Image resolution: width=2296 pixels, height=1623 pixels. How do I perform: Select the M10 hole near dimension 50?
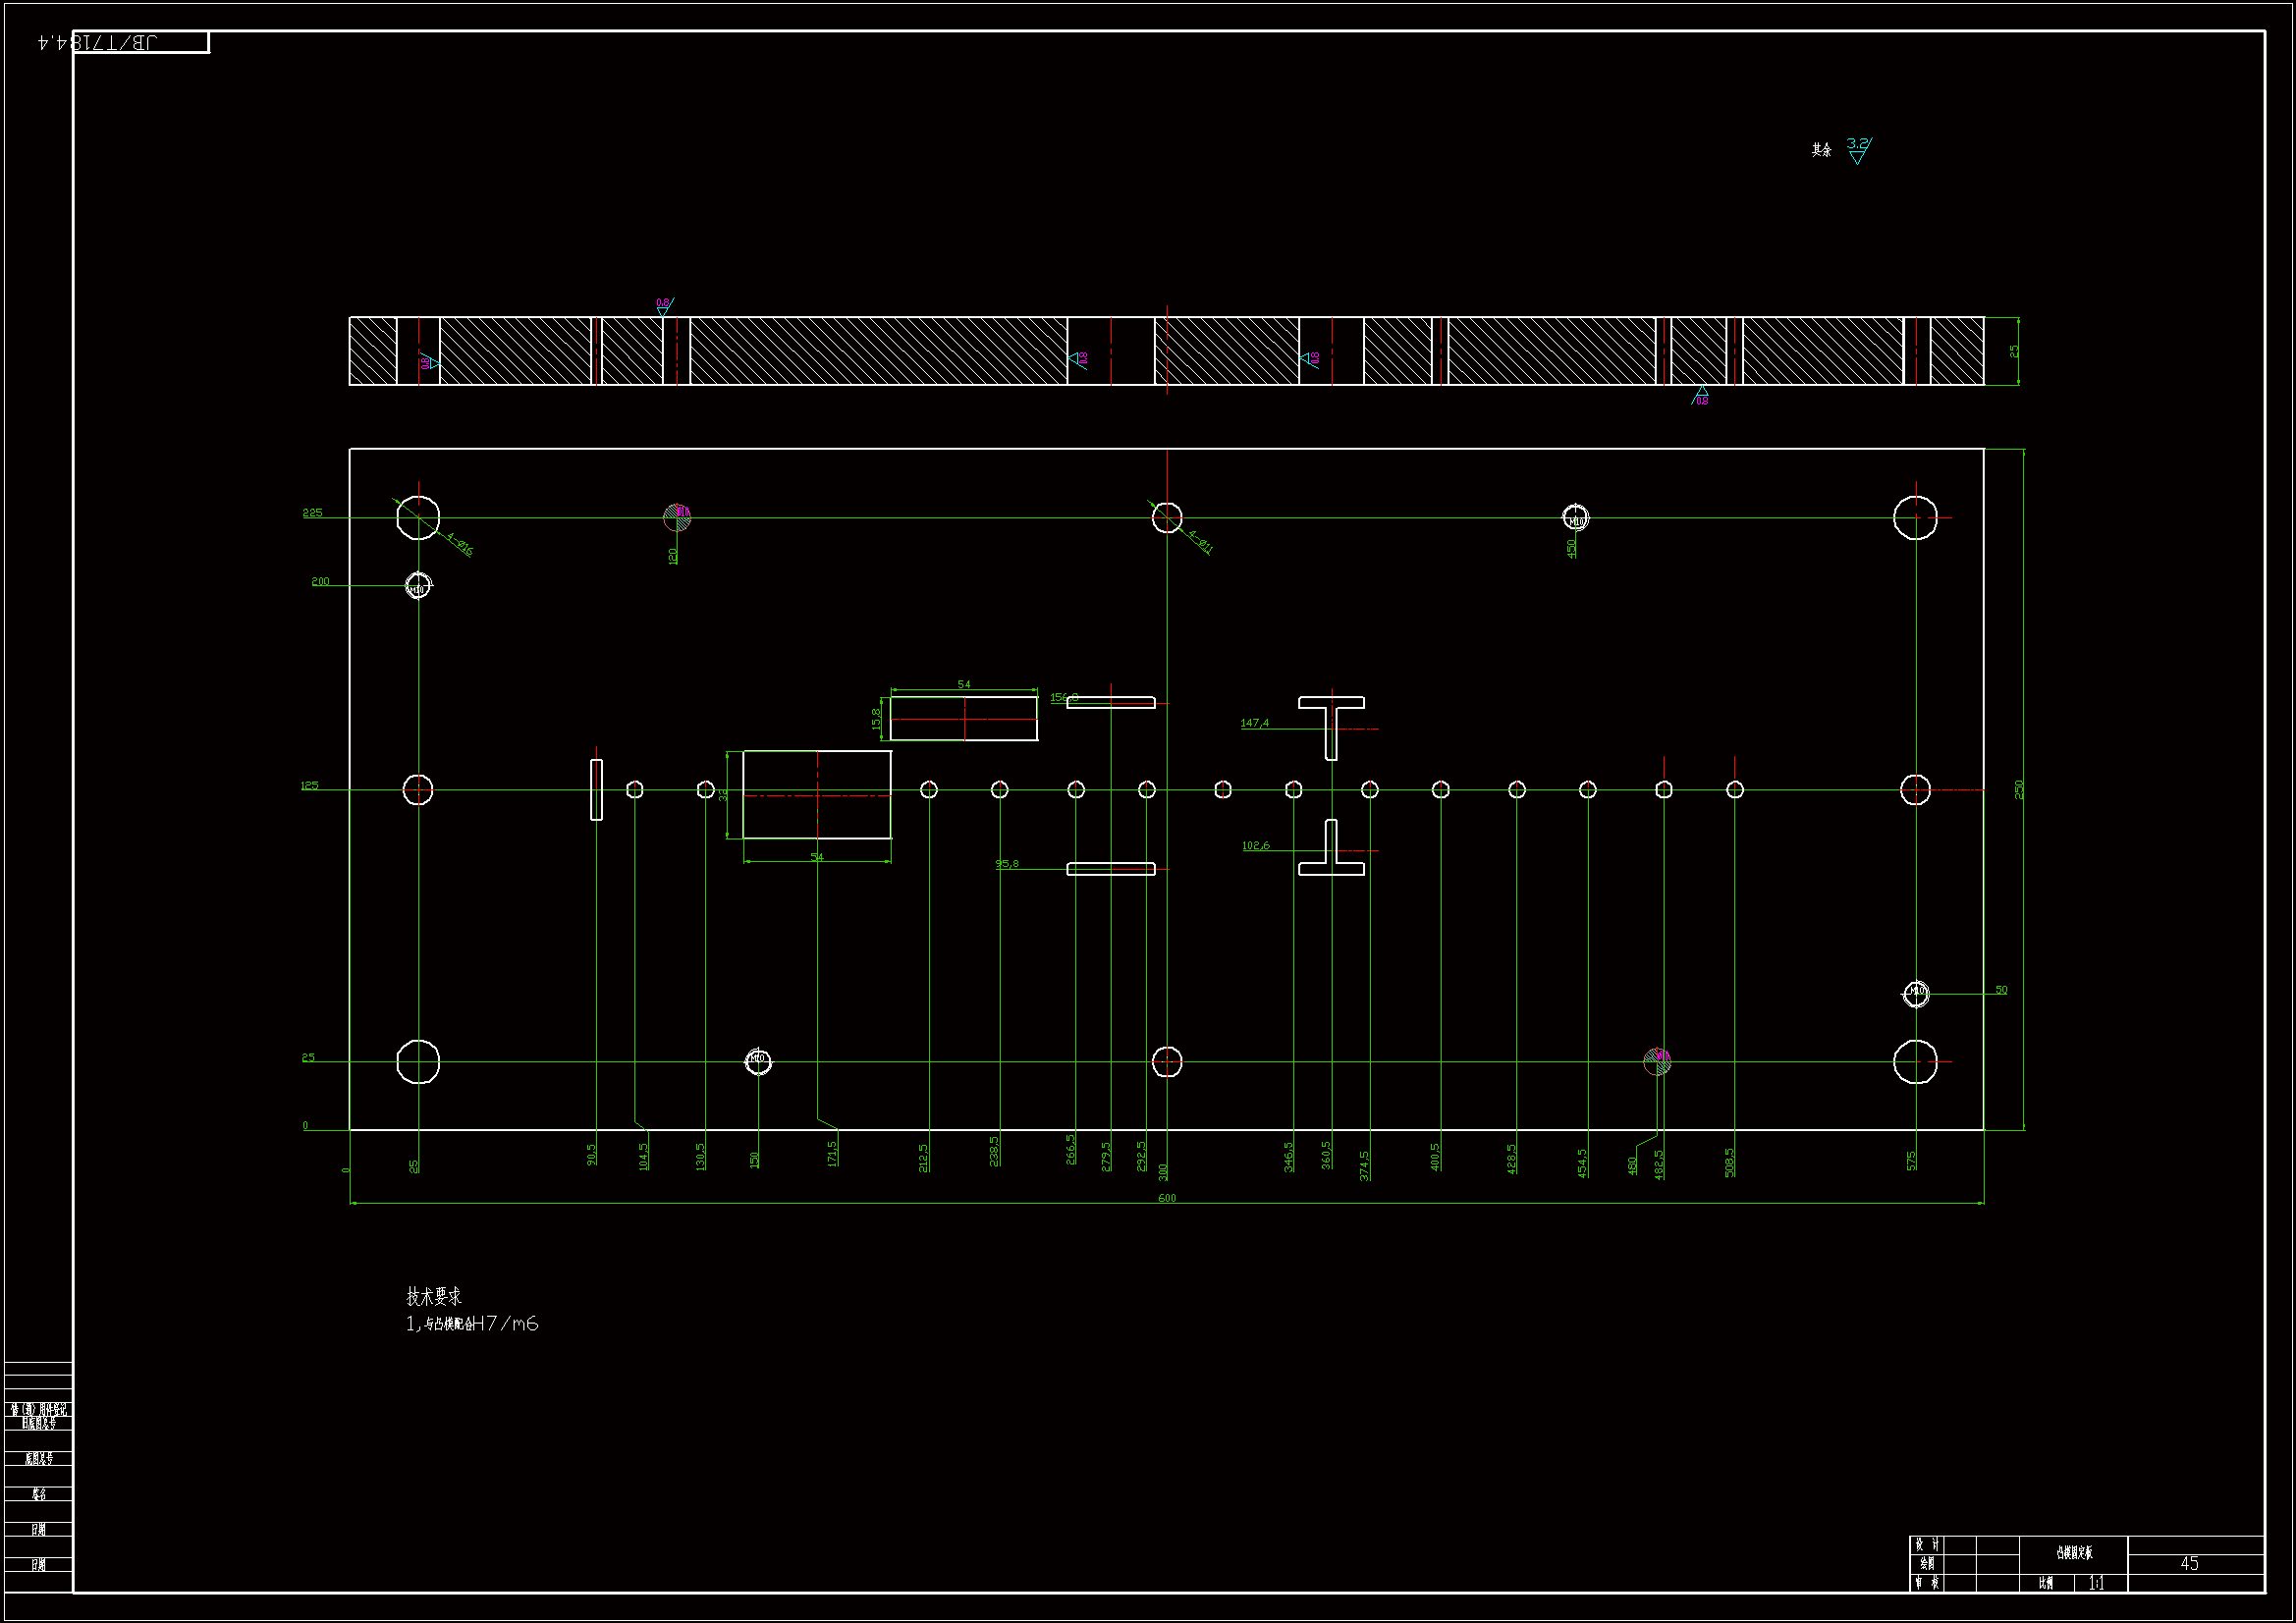pyautogui.click(x=1916, y=993)
